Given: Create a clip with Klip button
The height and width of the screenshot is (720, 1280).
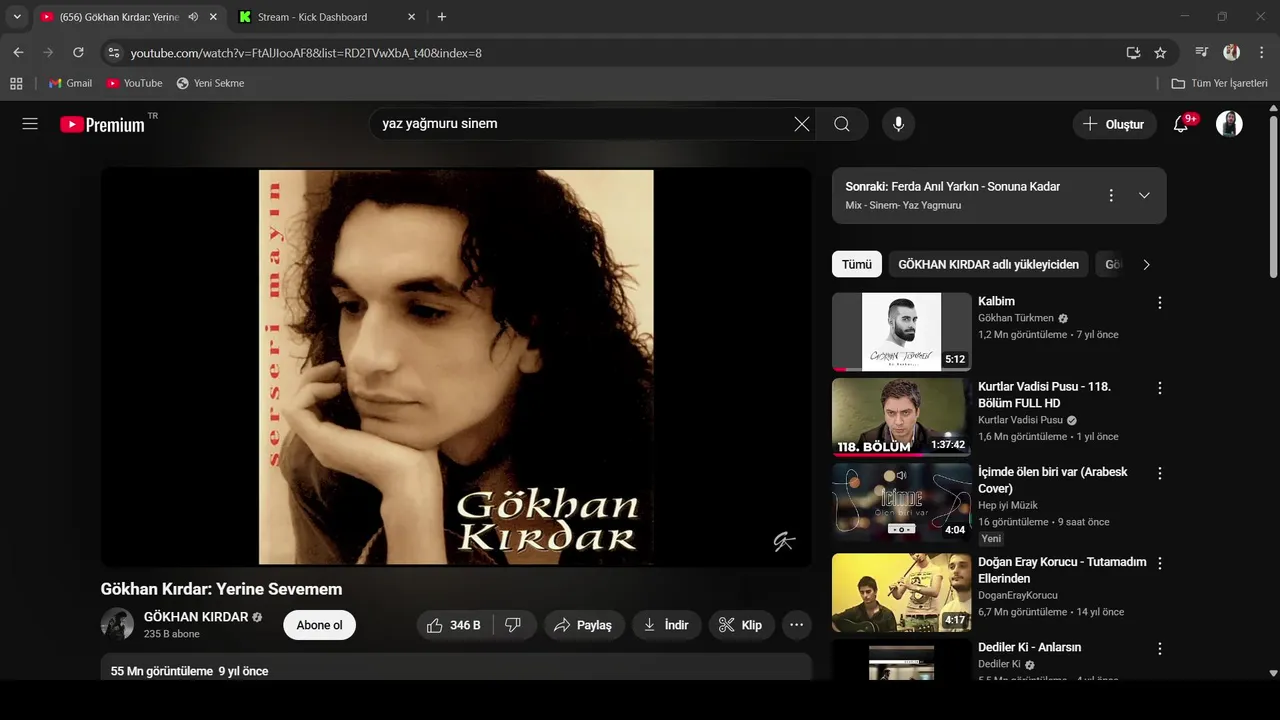Looking at the screenshot, I should (x=741, y=625).
